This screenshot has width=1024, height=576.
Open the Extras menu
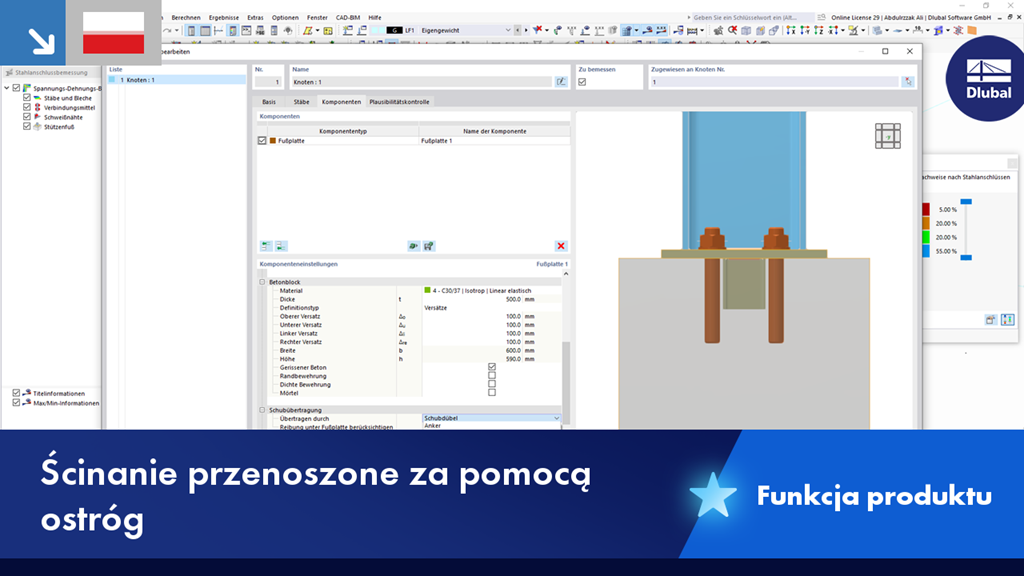coord(254,17)
